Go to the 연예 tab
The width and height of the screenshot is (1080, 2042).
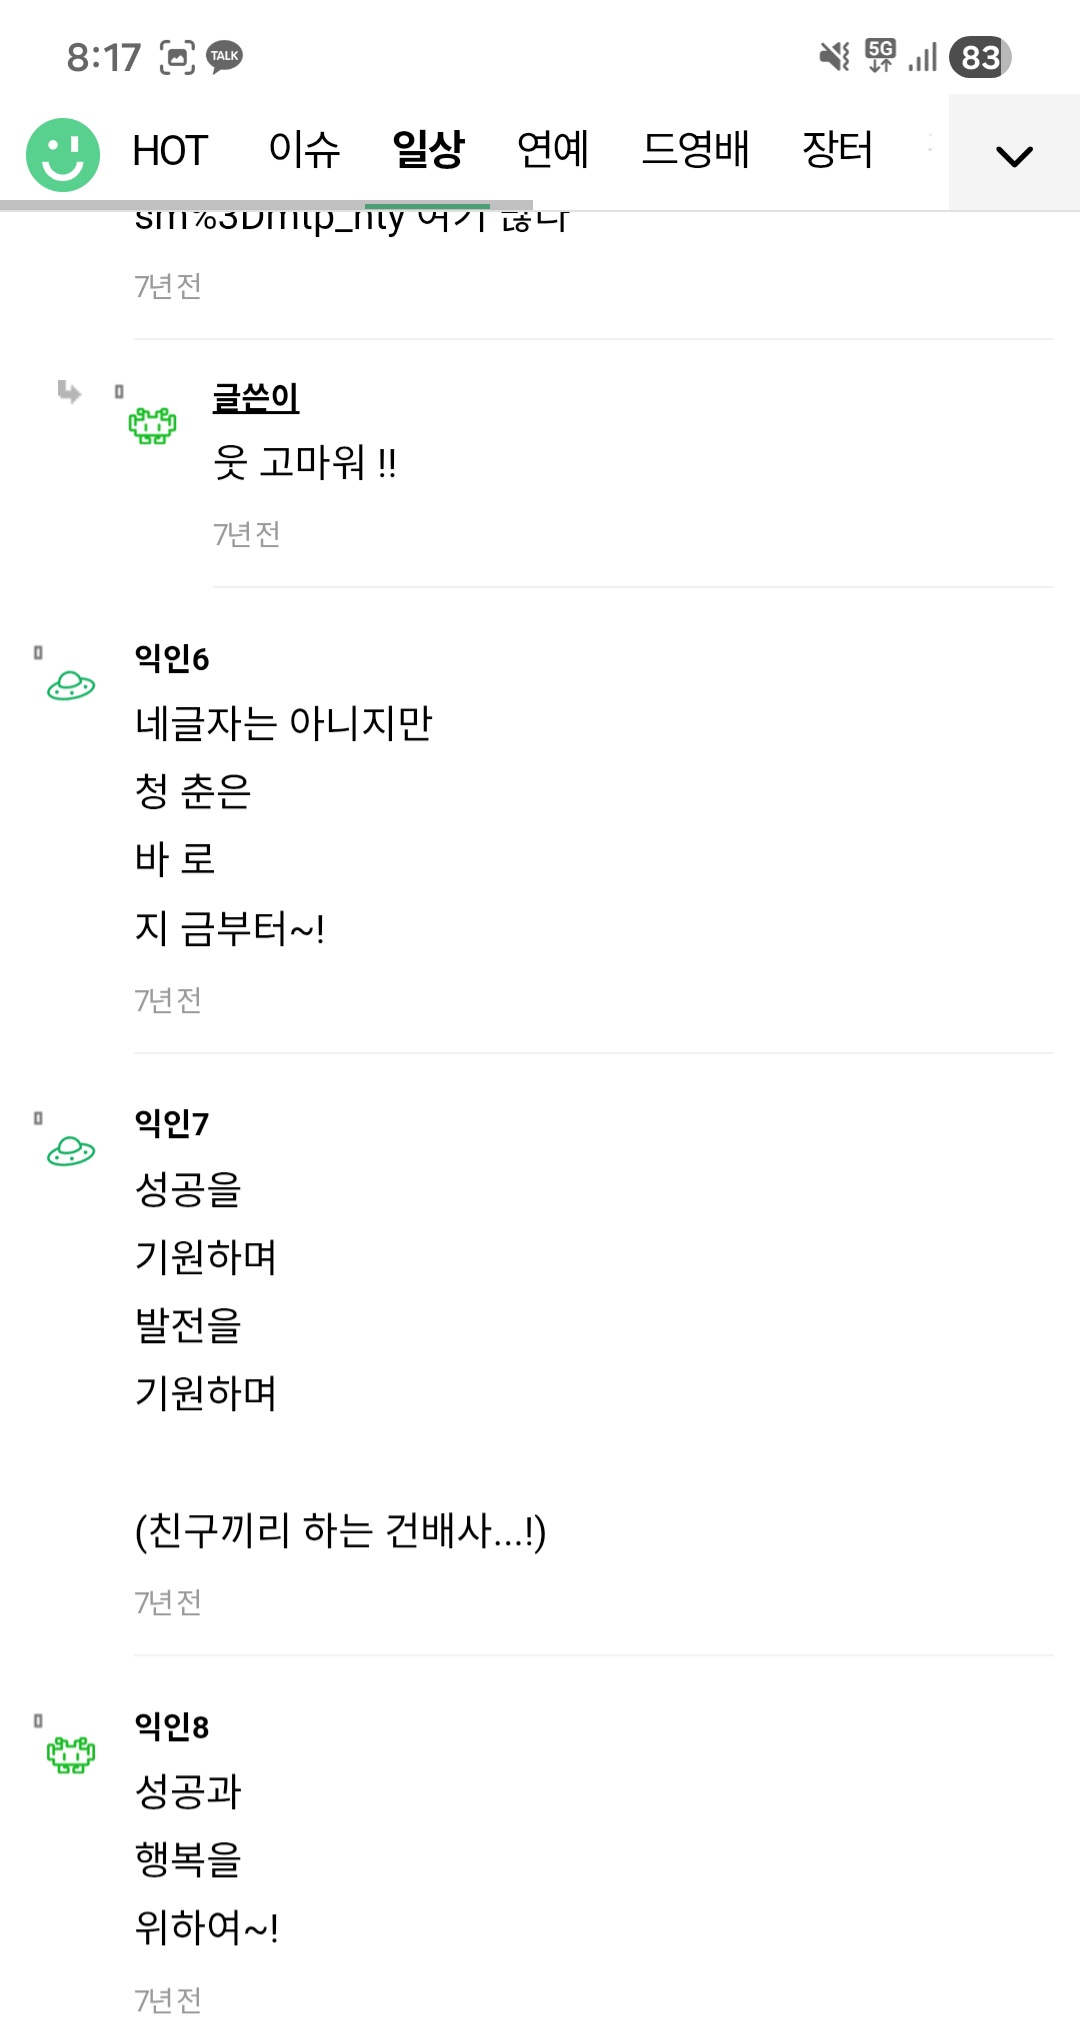[552, 151]
